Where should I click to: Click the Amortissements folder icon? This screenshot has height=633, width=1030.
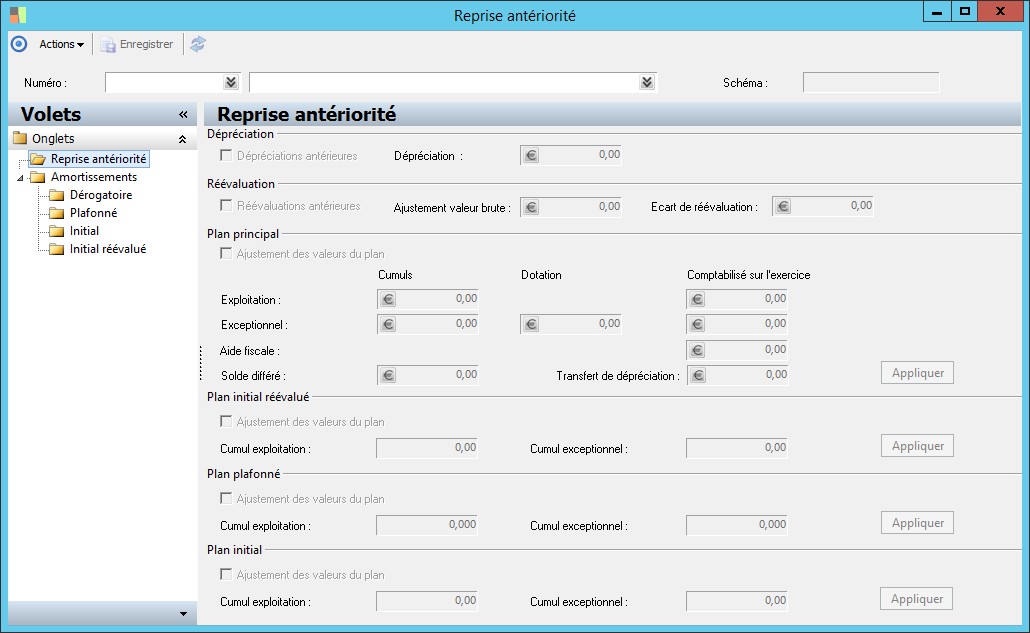[38, 177]
